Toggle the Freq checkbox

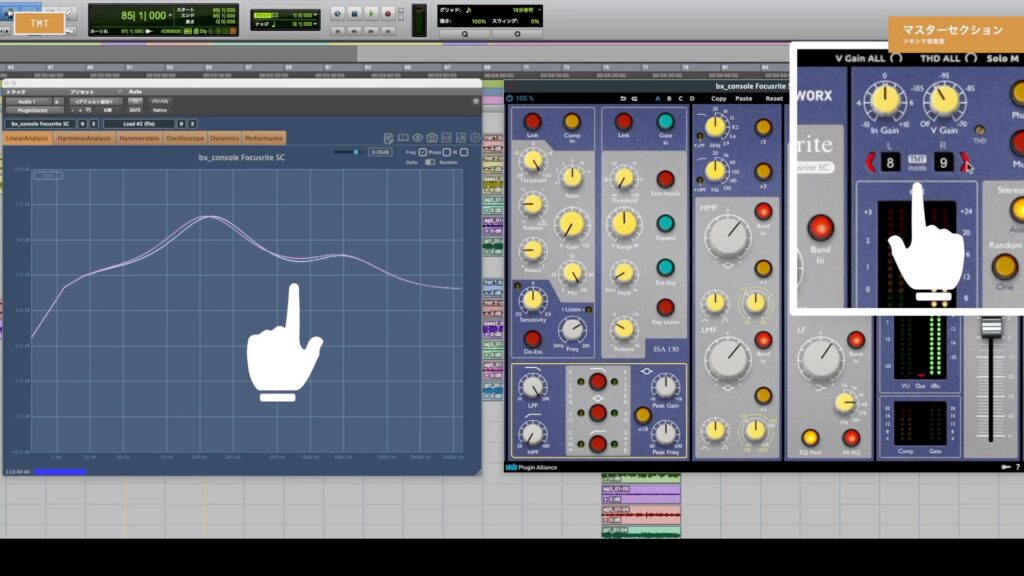(x=423, y=152)
